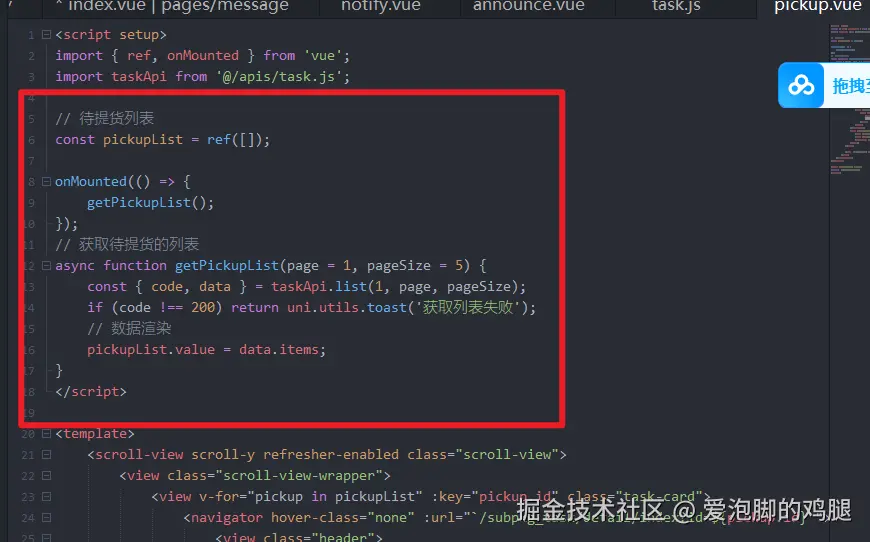Collapse the scroll-view-wrapper view at line 22
870x542 pixels.
pos(47,475)
